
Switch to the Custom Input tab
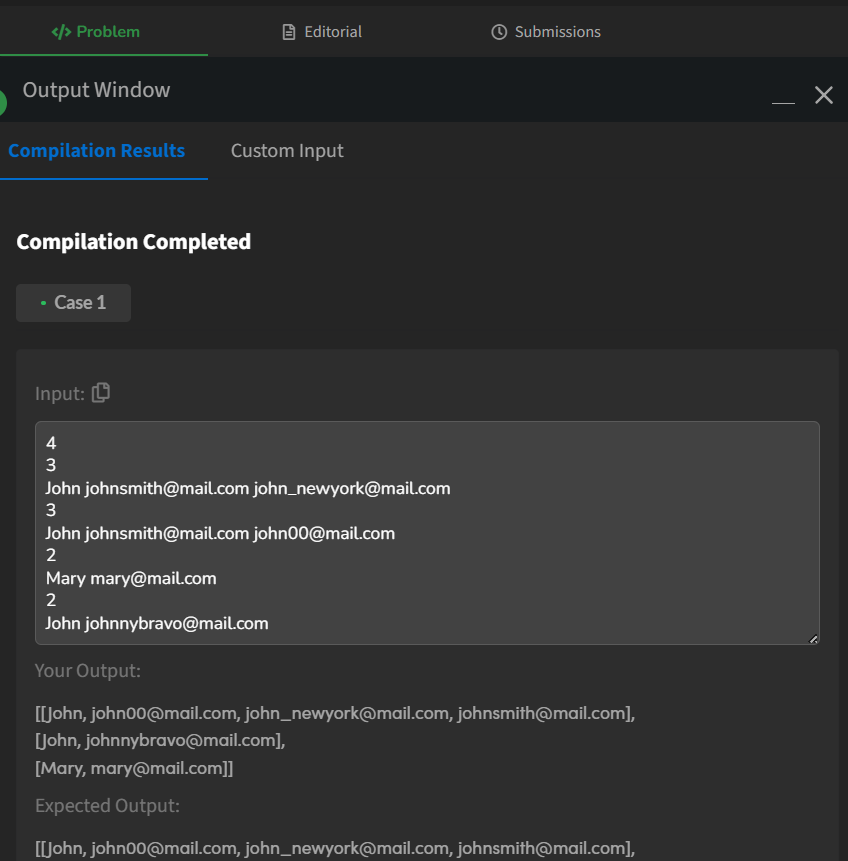pos(287,150)
